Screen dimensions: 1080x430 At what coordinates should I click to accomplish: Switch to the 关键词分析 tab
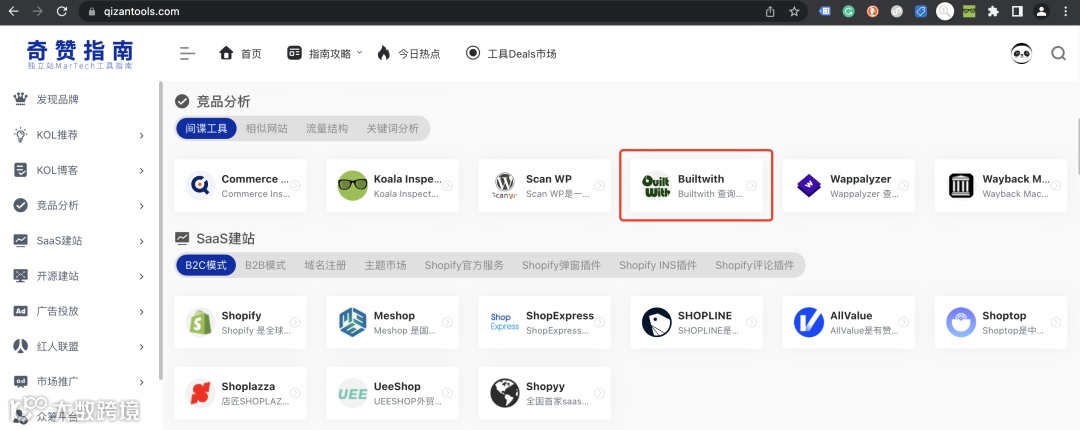tap(392, 128)
